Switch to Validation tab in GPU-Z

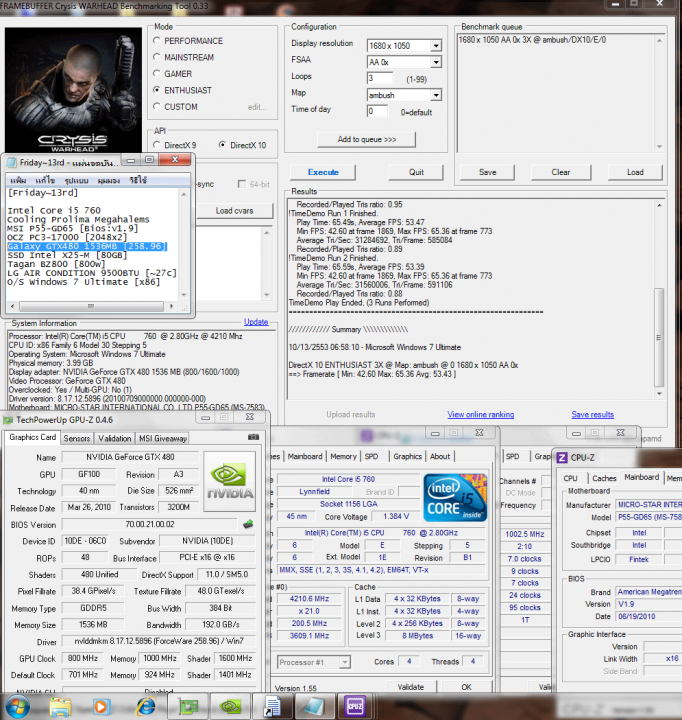114,439
